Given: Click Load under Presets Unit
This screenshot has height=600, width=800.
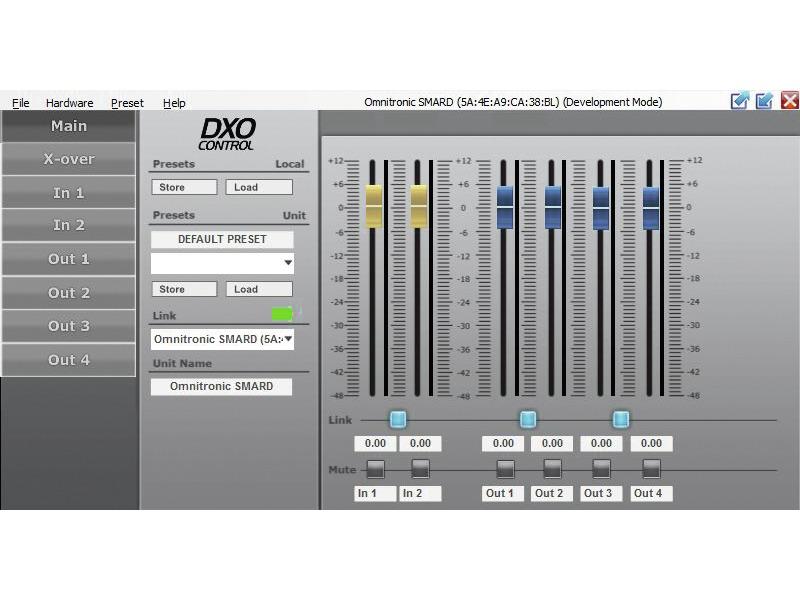Looking at the screenshot, I should (258, 289).
